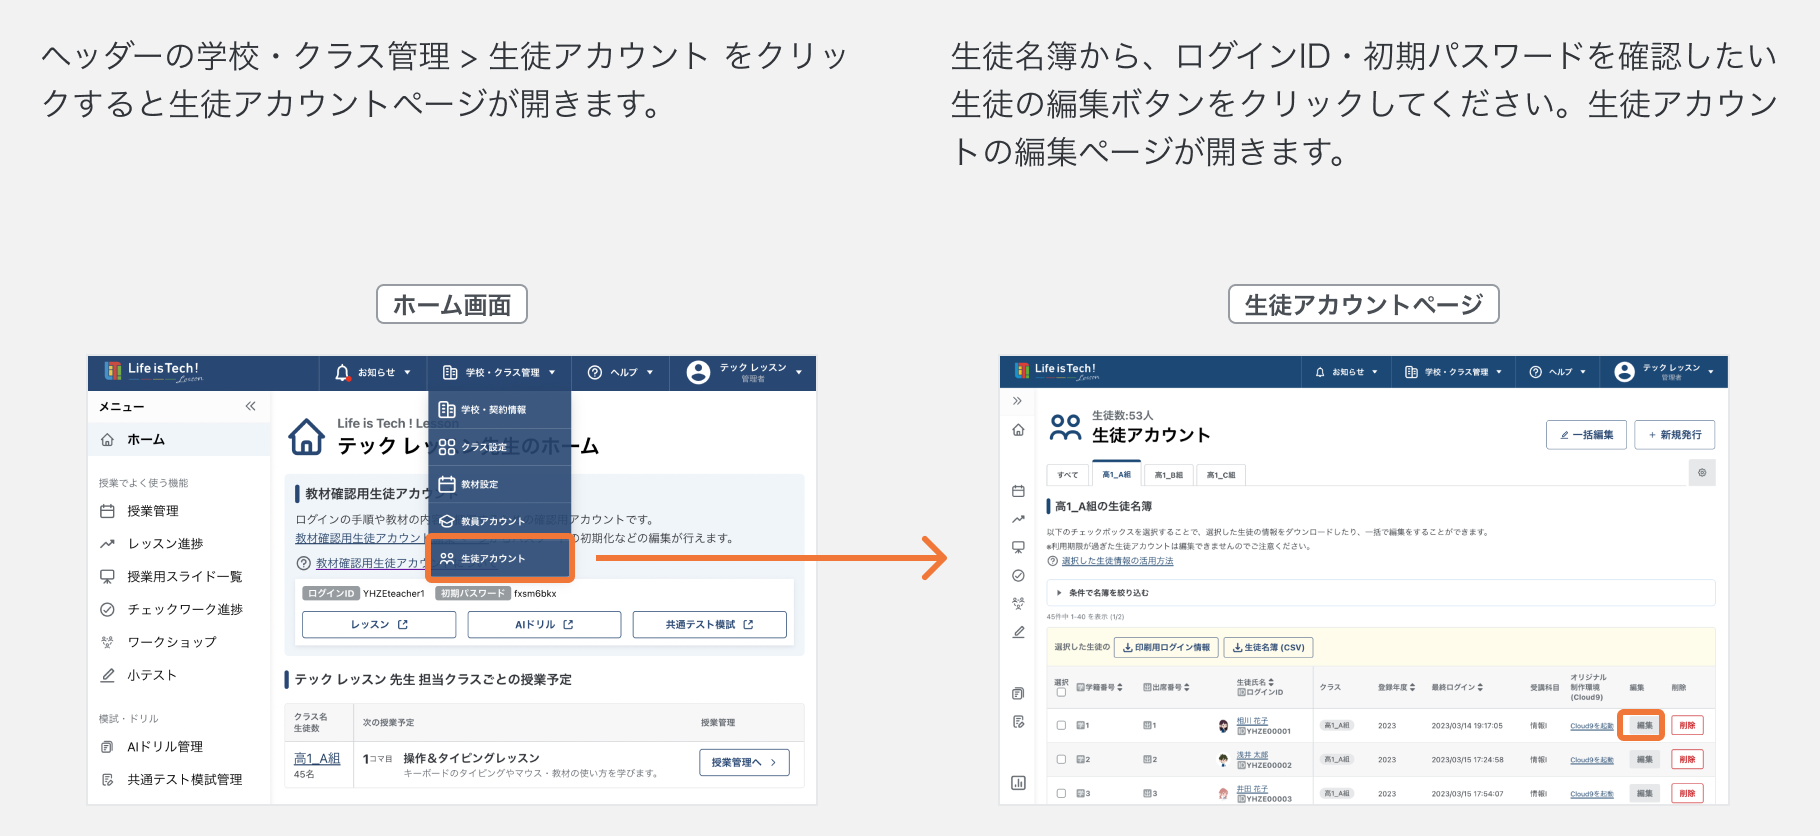The image size is (1820, 836).
Task: Click workshop people icon in collapsed sidebar
Action: click(1018, 603)
